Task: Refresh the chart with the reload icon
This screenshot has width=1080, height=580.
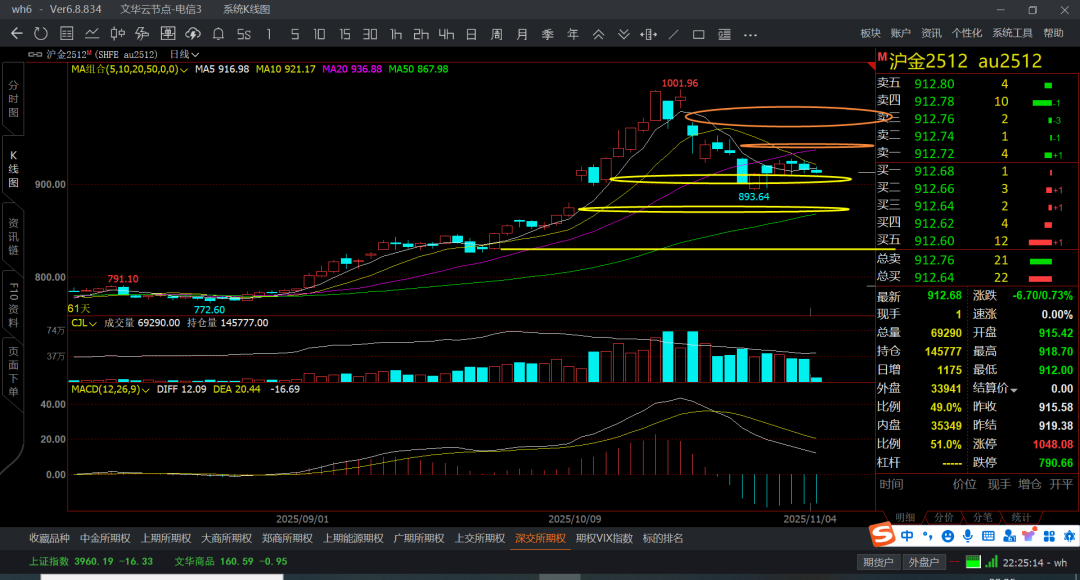Action: [x=41, y=34]
